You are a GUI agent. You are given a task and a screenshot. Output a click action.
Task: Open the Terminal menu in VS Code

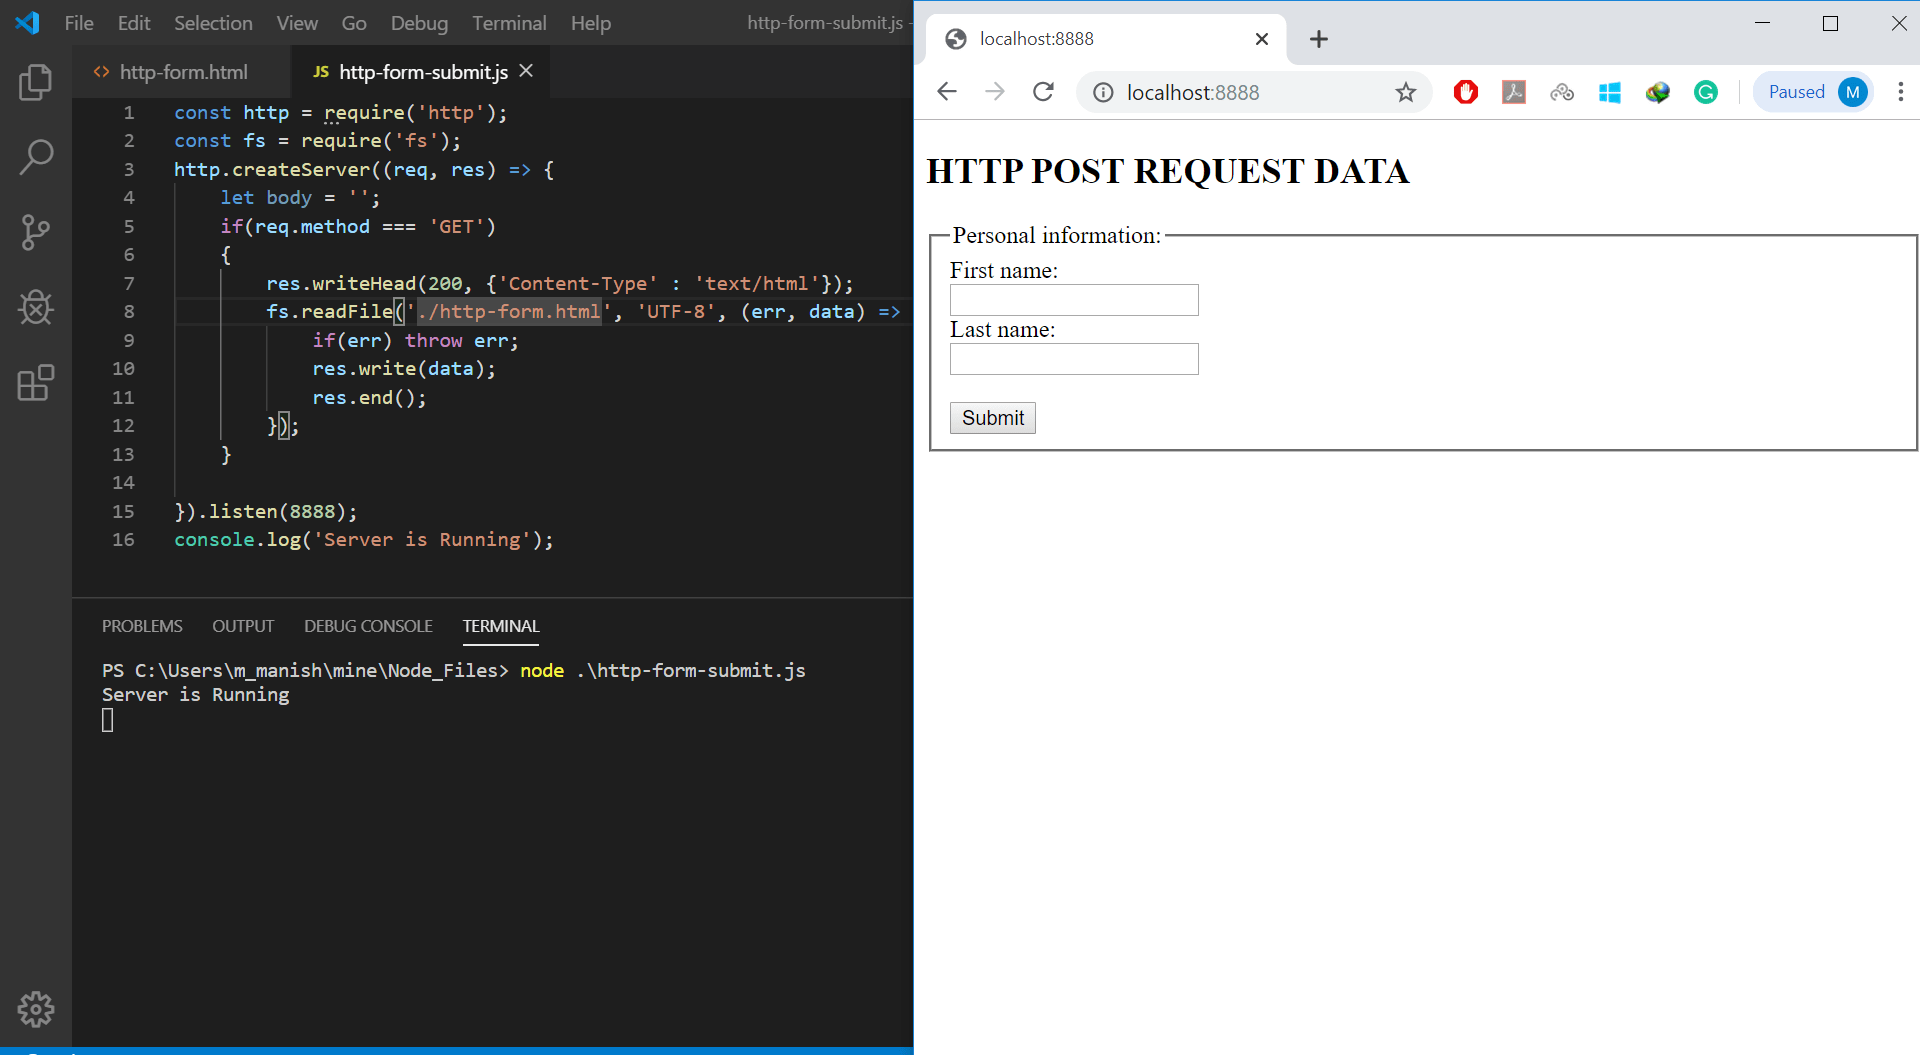coord(509,22)
